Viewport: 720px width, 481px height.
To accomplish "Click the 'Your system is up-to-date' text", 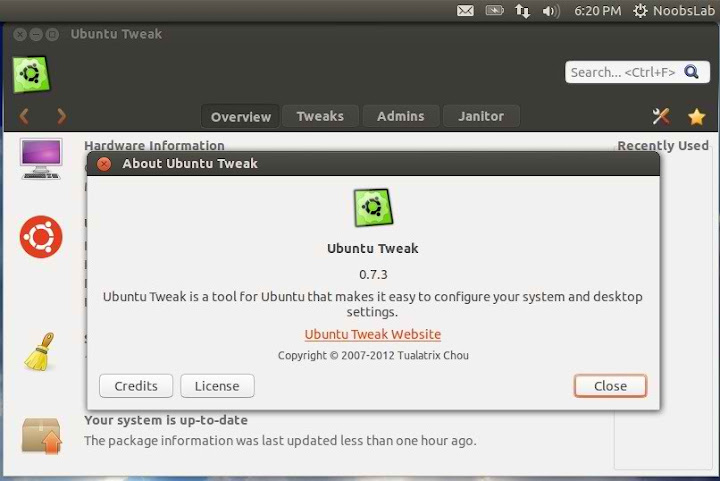I will [x=166, y=420].
